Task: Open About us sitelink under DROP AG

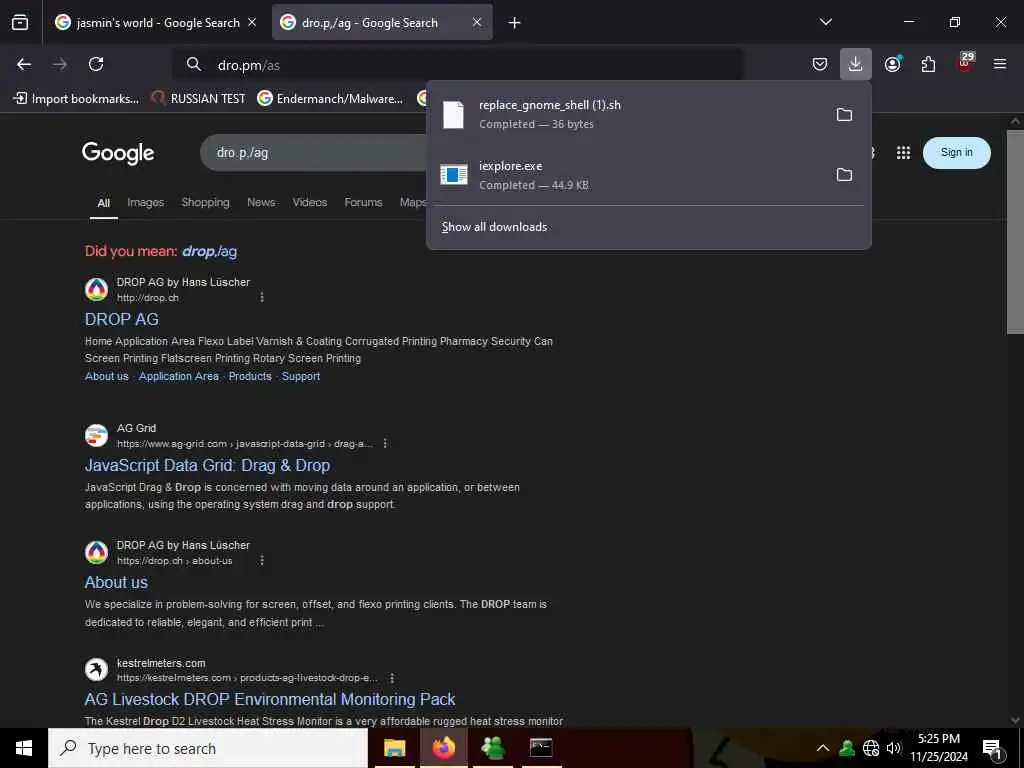Action: tap(106, 376)
